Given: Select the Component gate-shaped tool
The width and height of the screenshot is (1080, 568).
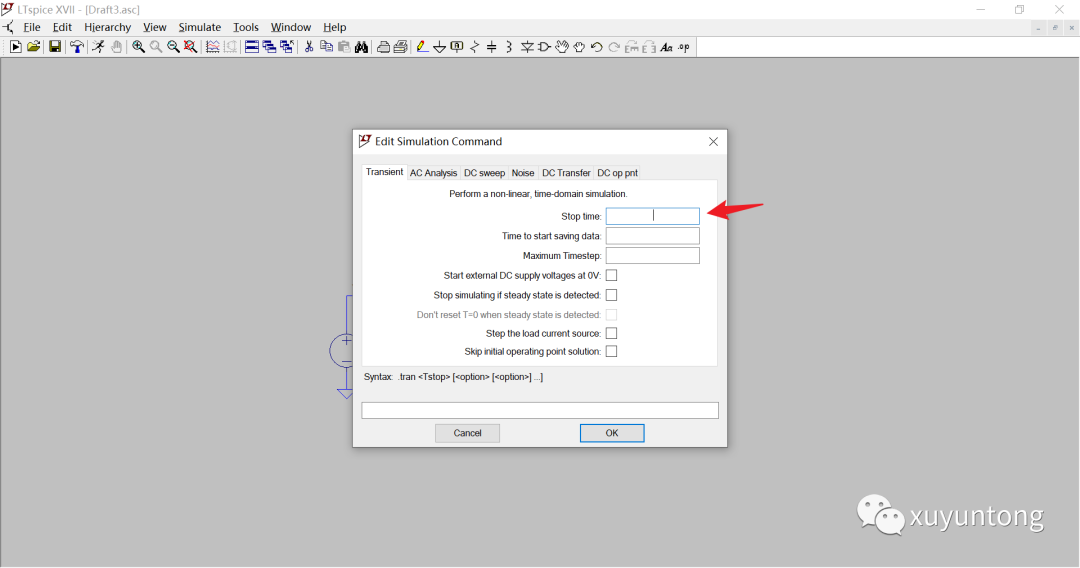Looking at the screenshot, I should [544, 47].
